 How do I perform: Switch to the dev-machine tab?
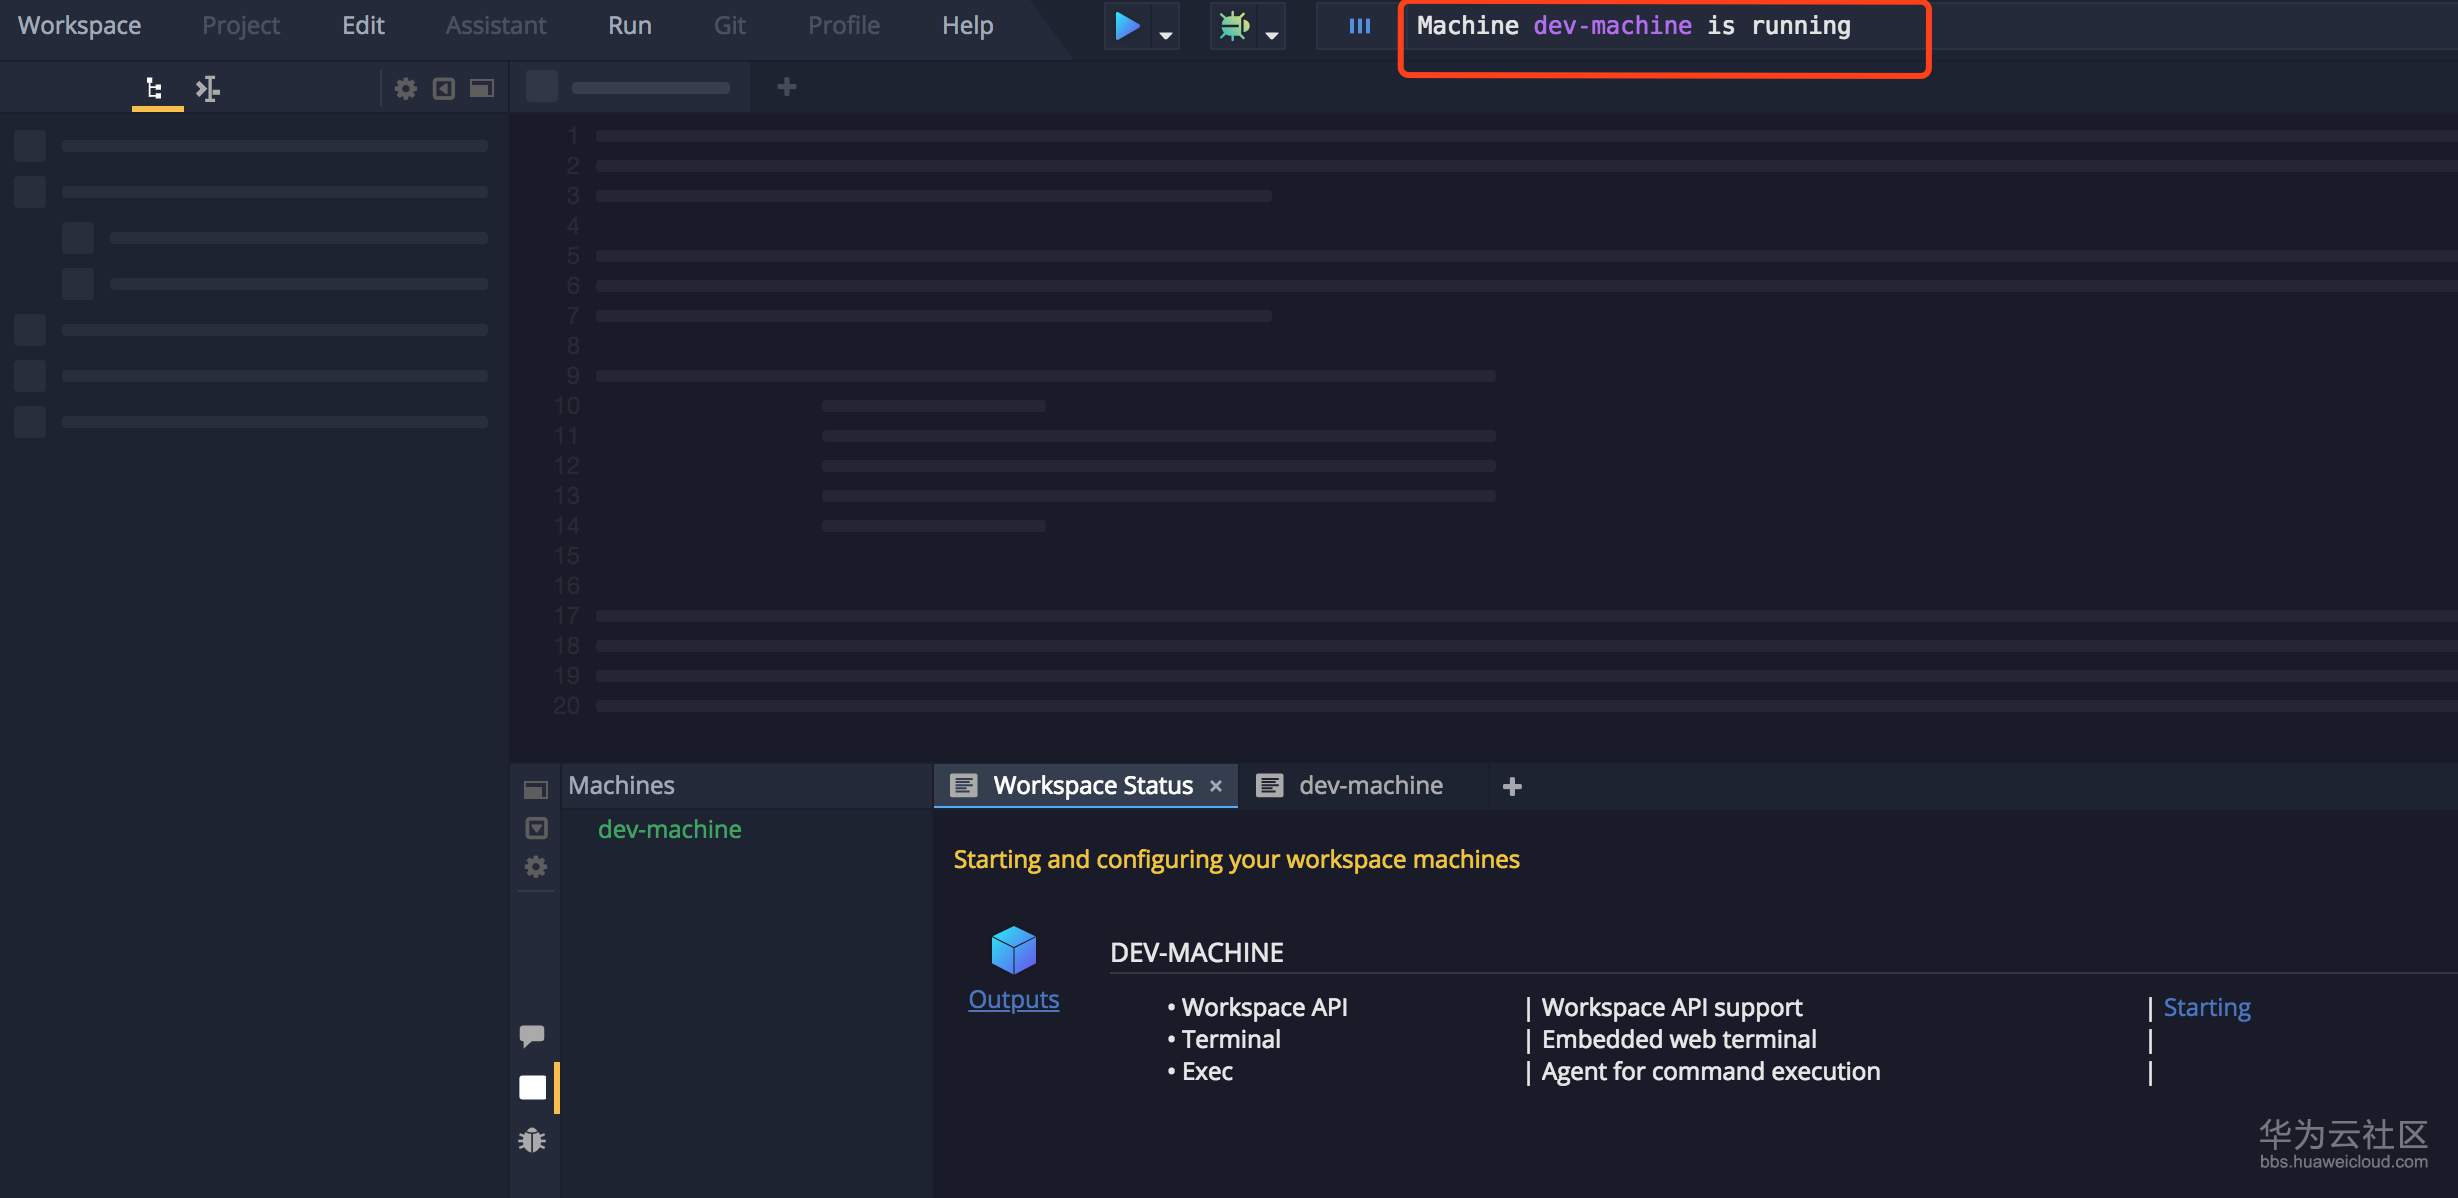pyautogui.click(x=1369, y=786)
